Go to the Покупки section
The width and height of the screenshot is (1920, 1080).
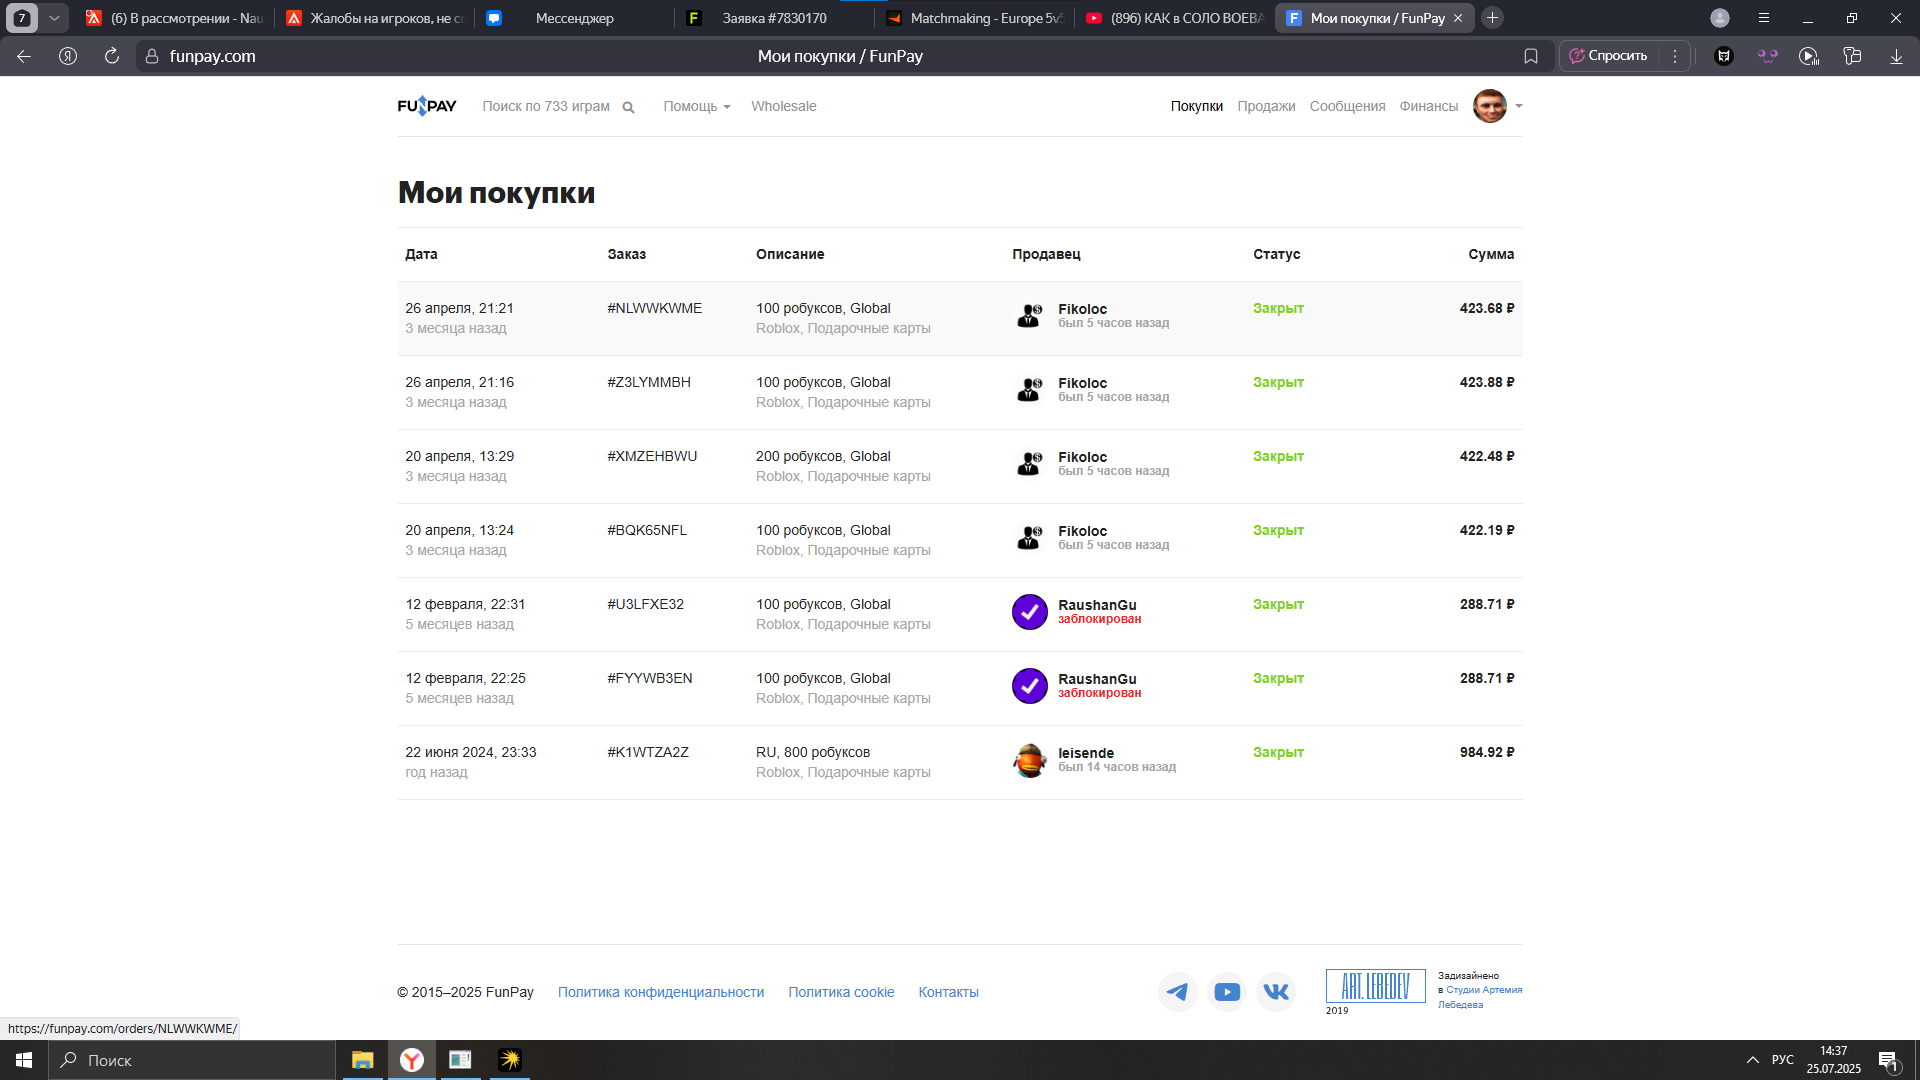(x=1197, y=106)
